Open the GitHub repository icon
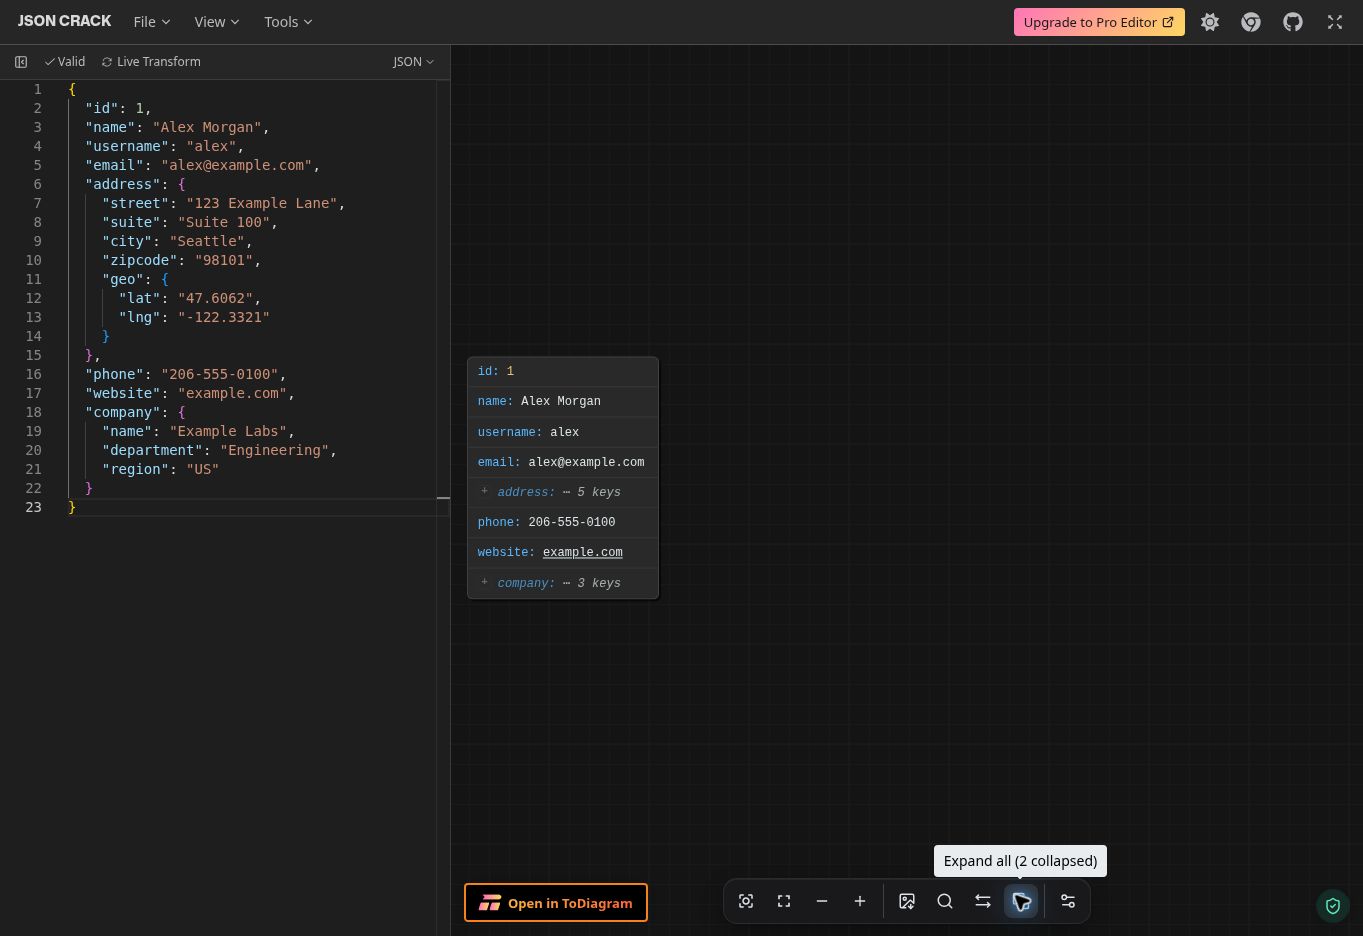The width and height of the screenshot is (1363, 936). tap(1293, 22)
